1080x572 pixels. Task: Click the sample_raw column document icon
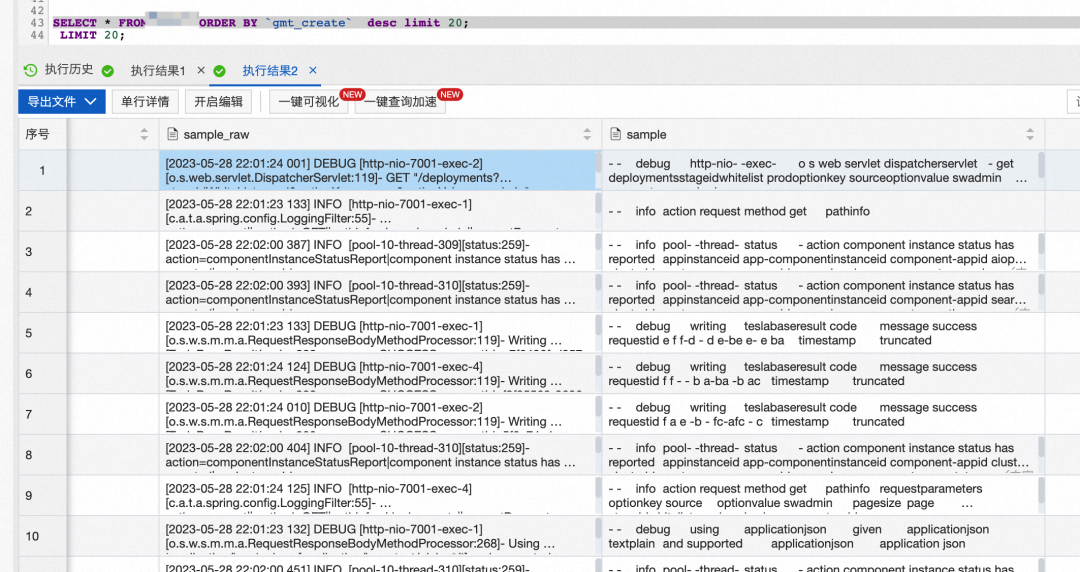tap(173, 134)
